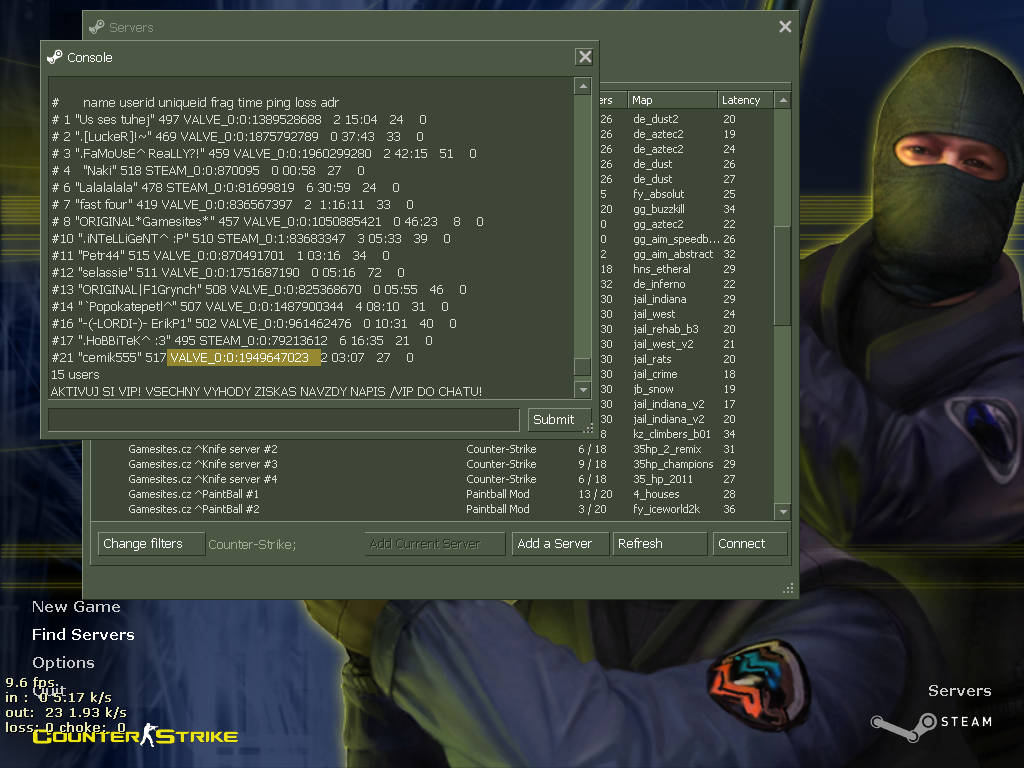
Task: Sort servers by Map column header
Action: pyautogui.click(x=672, y=100)
